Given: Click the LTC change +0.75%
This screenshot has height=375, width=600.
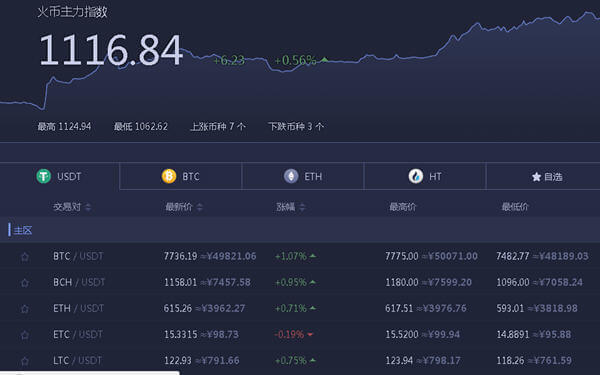Looking at the screenshot, I should coord(291,360).
